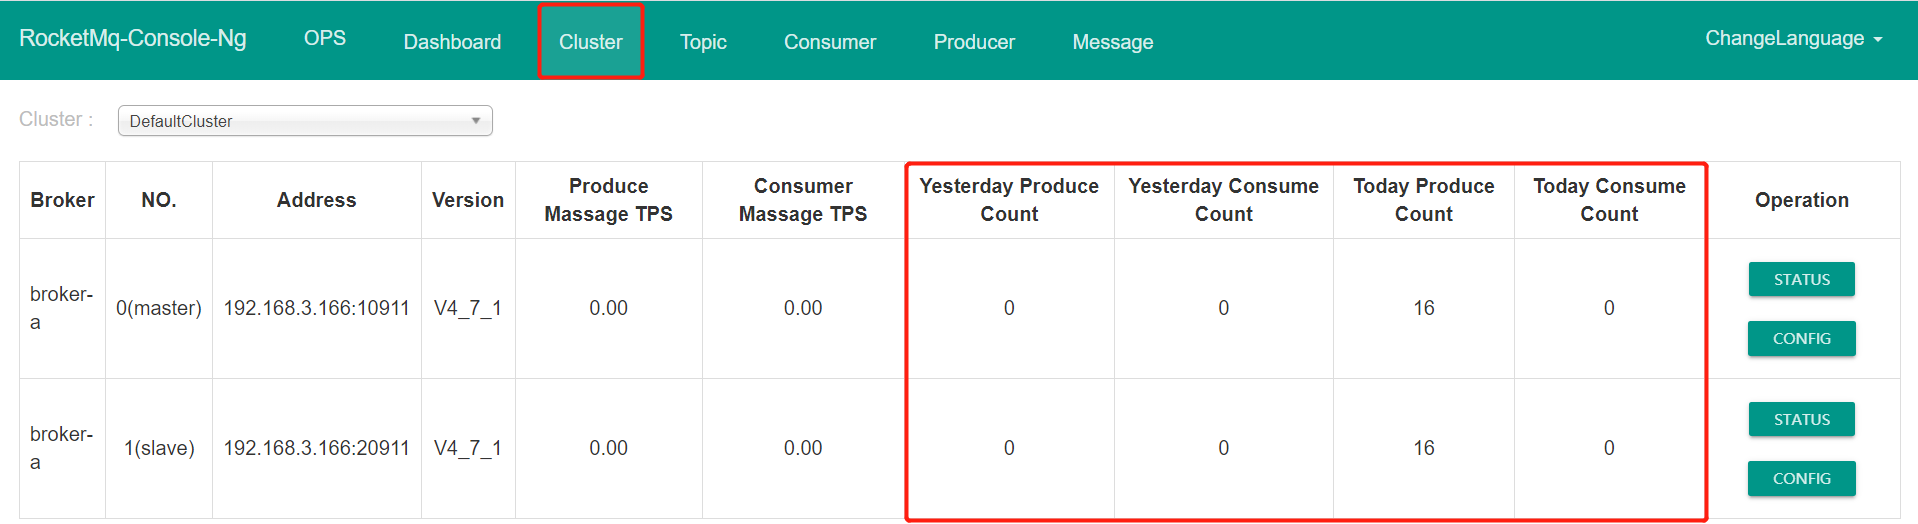
Task: Open the OPS navigation tab
Action: tap(324, 39)
